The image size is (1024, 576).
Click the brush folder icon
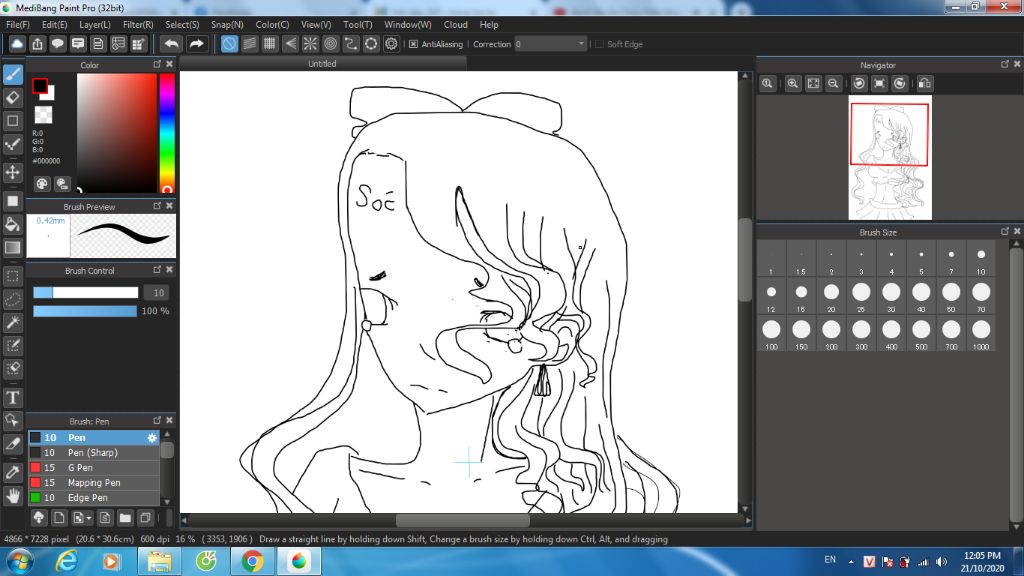pos(125,518)
